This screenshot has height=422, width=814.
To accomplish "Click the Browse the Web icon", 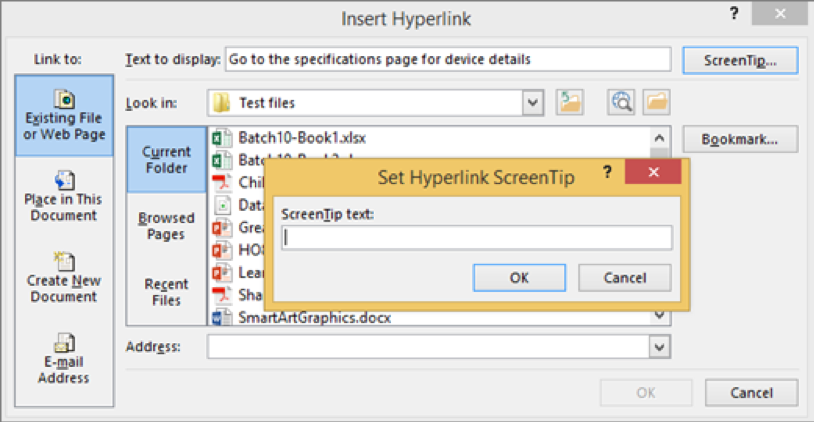I will (x=622, y=101).
